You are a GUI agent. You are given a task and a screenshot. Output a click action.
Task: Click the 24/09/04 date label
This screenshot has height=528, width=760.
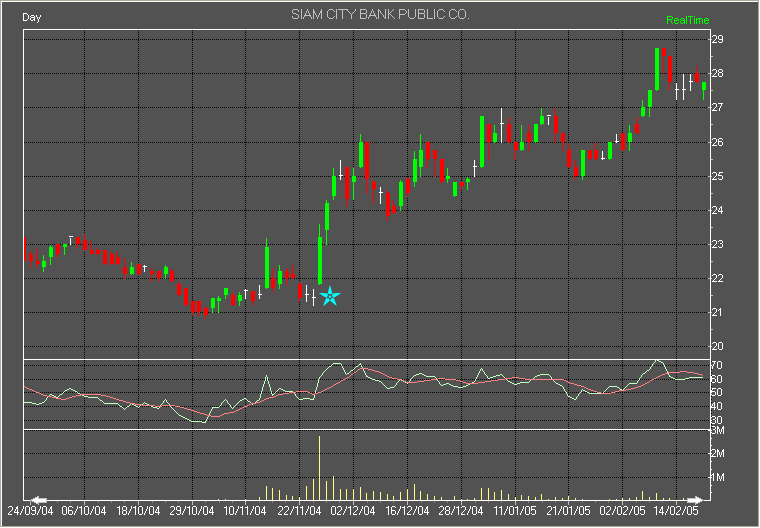coord(30,511)
